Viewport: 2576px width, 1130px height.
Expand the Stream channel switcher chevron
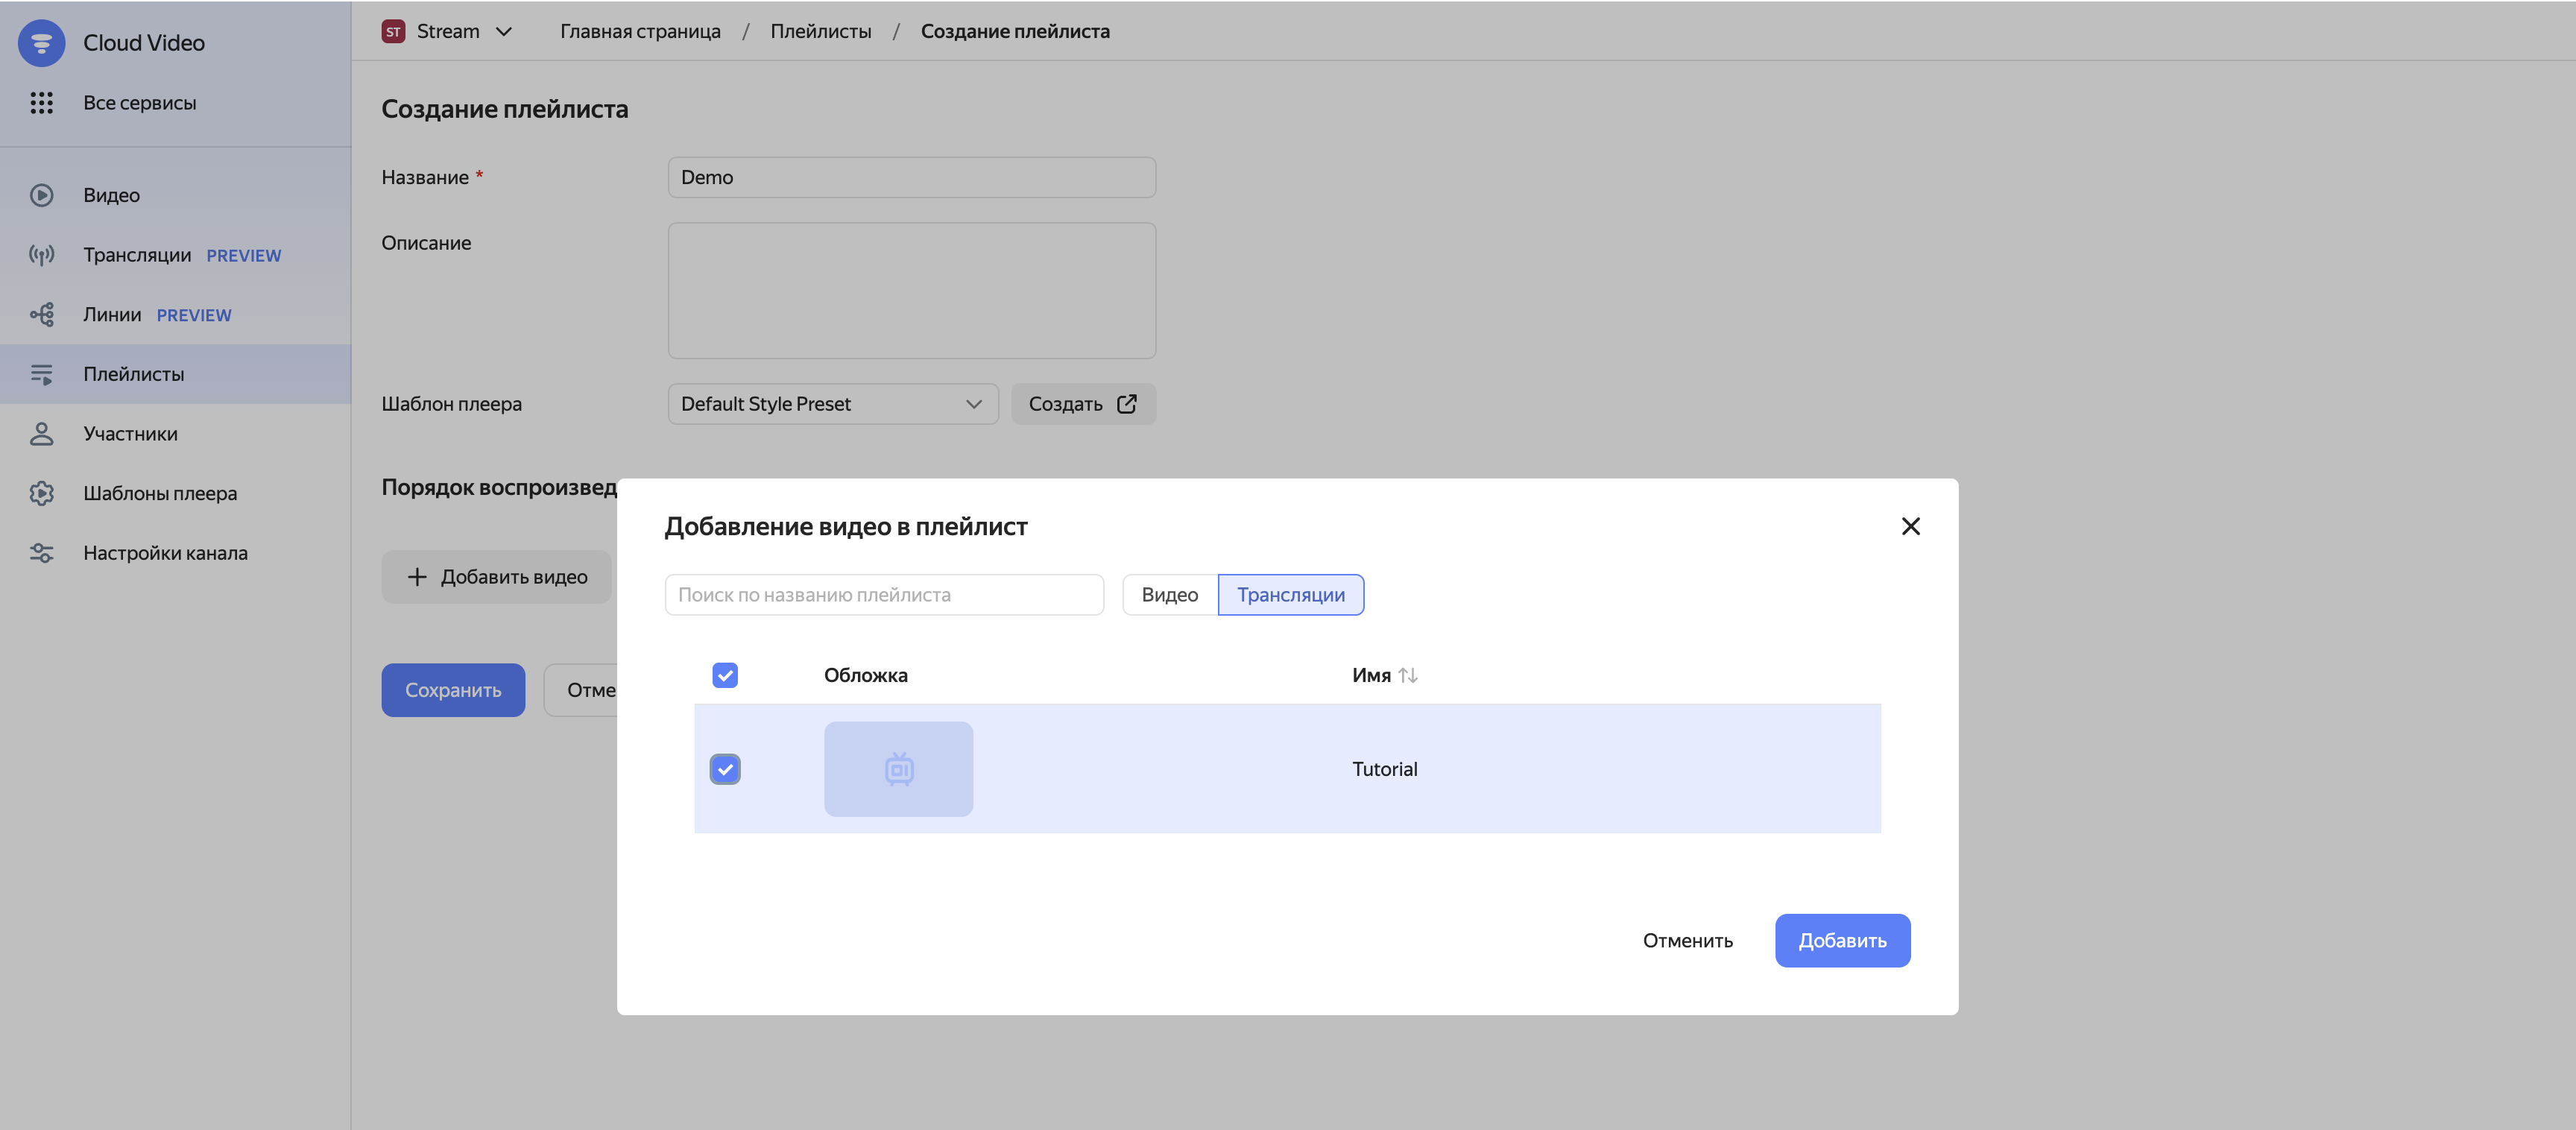coord(504,31)
